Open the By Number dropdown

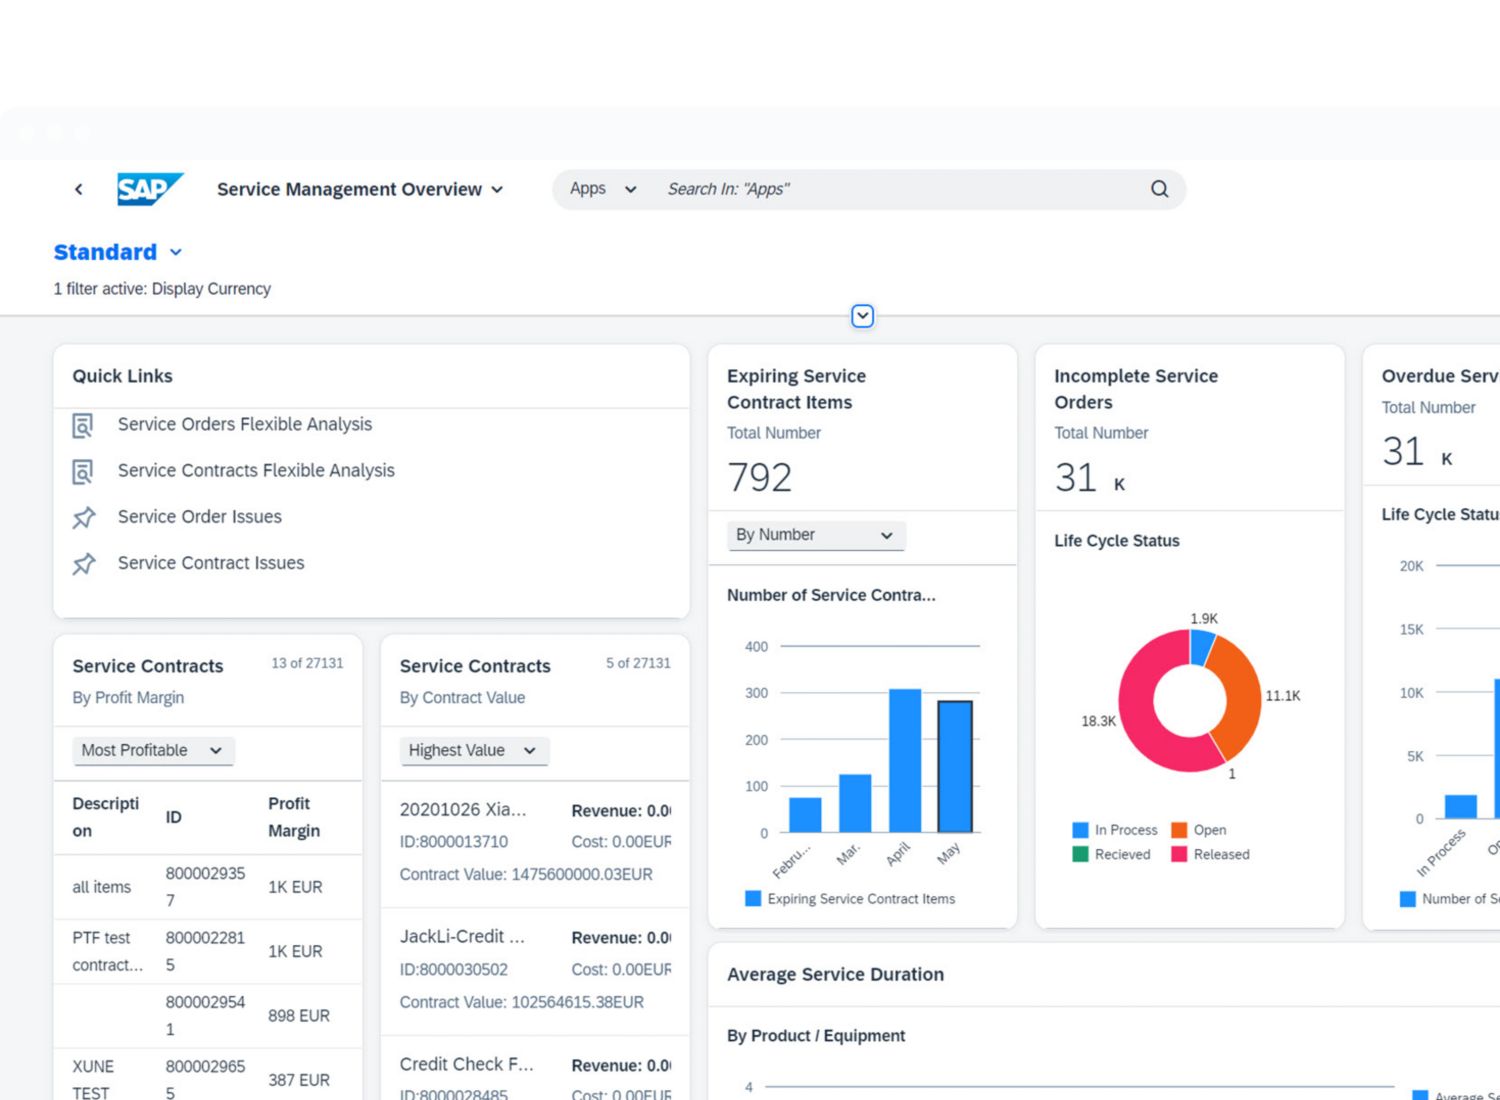(x=815, y=535)
